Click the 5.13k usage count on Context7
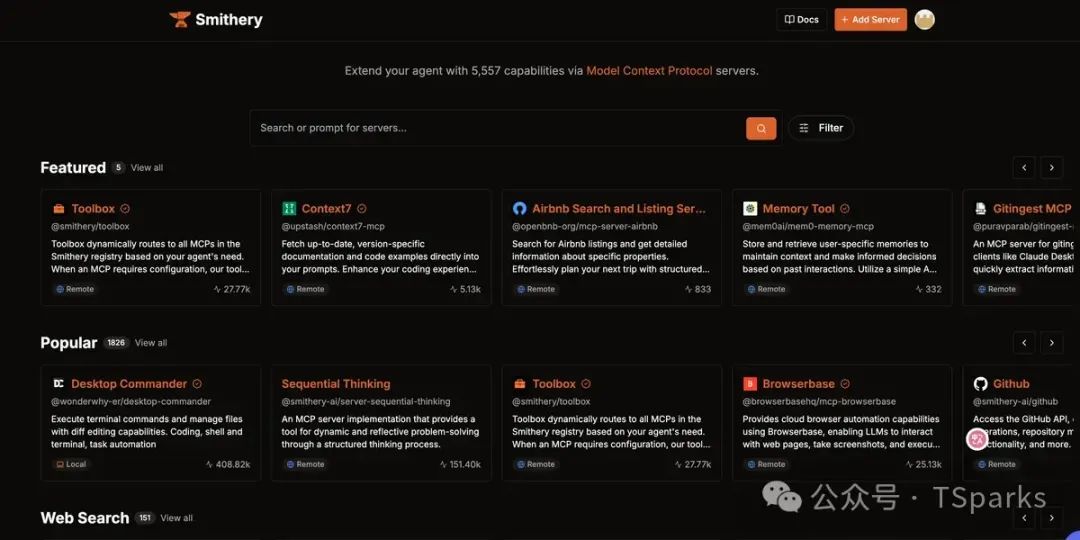This screenshot has height=540, width=1080. tap(466, 289)
